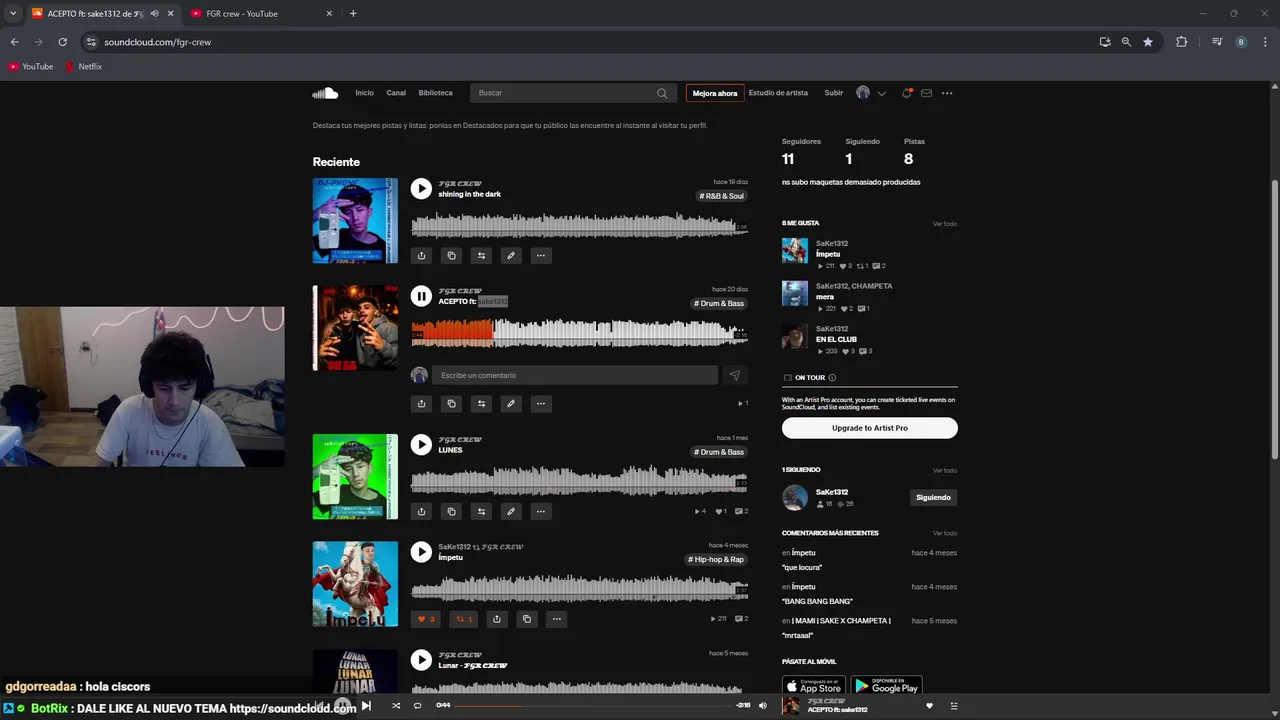Open Estudio de artista

[778, 93]
